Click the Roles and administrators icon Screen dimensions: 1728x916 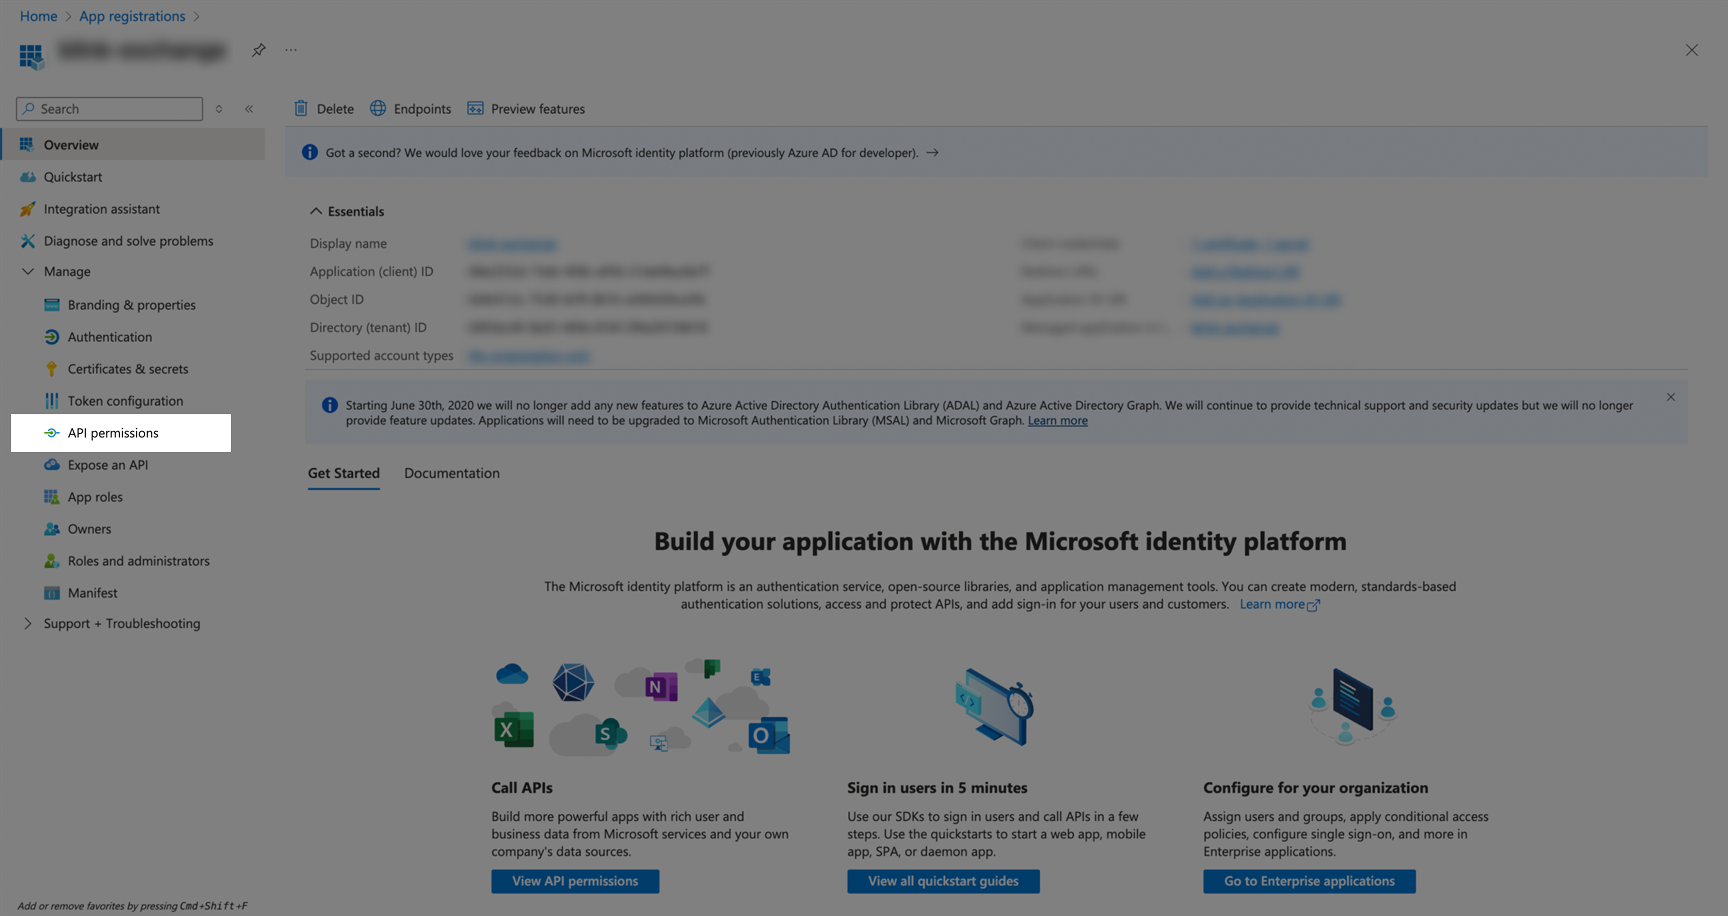pos(52,561)
